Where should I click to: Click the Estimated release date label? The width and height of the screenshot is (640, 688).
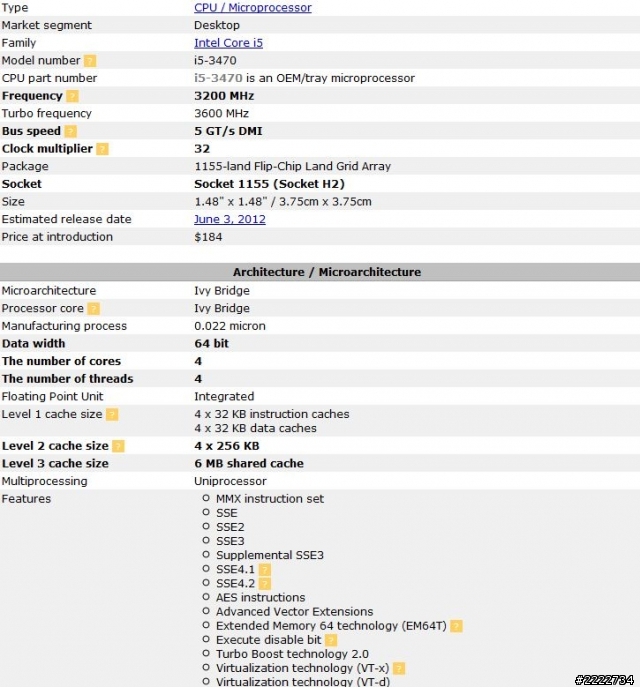click(67, 219)
